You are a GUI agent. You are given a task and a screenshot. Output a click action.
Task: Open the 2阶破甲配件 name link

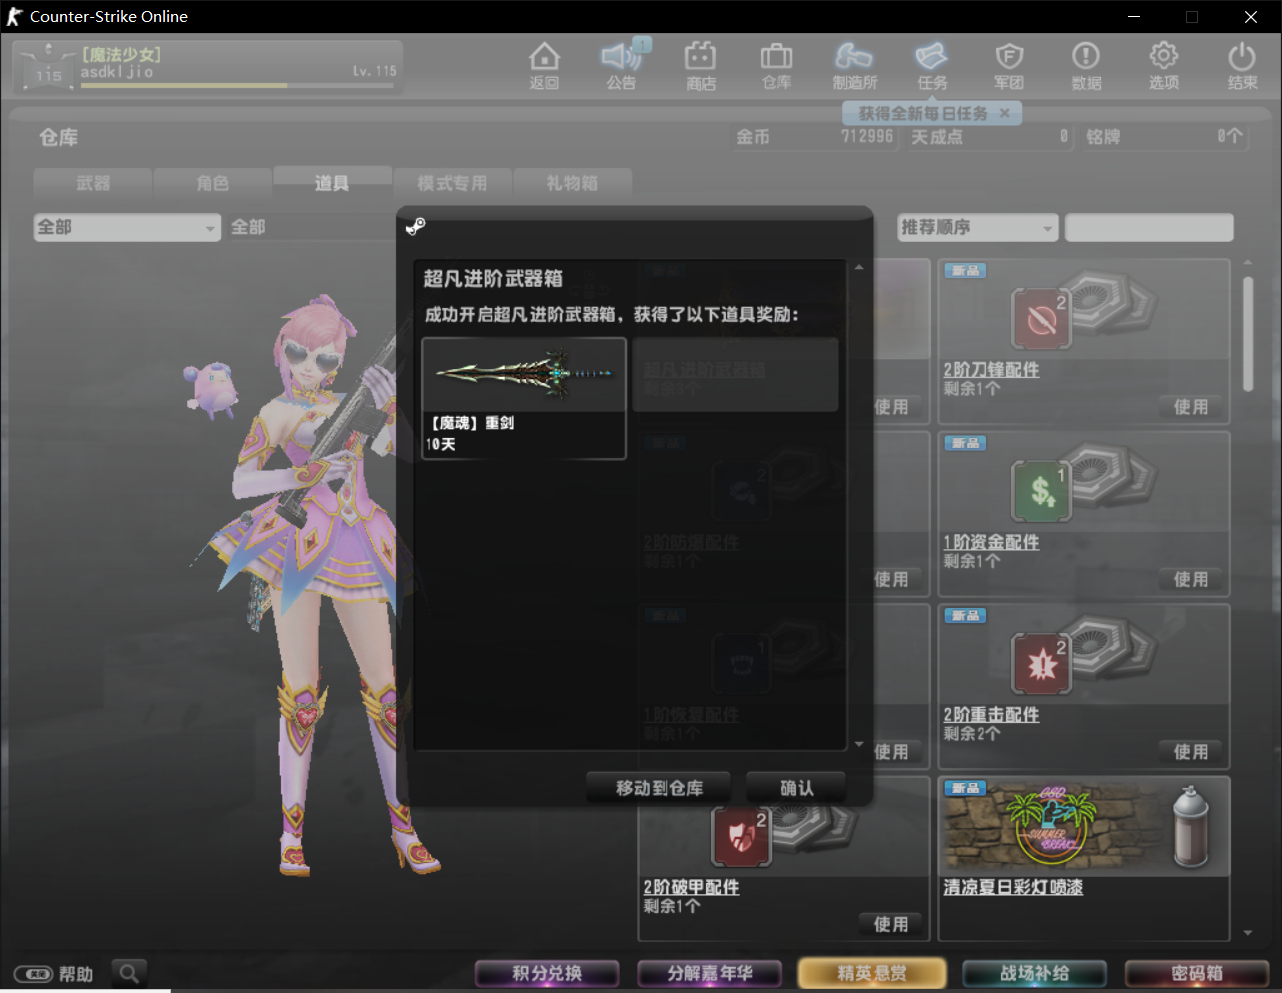click(x=691, y=887)
